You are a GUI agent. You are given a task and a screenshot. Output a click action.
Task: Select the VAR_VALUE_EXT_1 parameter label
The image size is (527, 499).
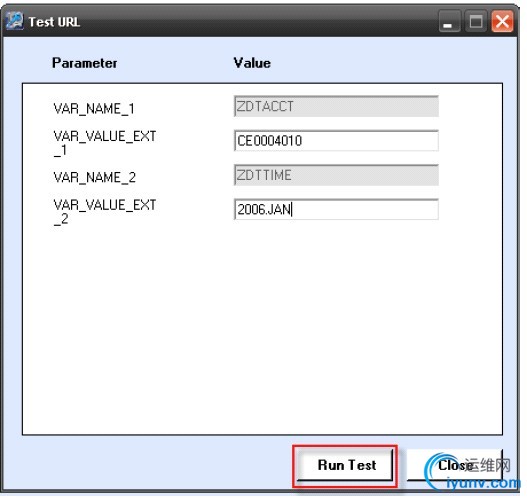(x=105, y=143)
